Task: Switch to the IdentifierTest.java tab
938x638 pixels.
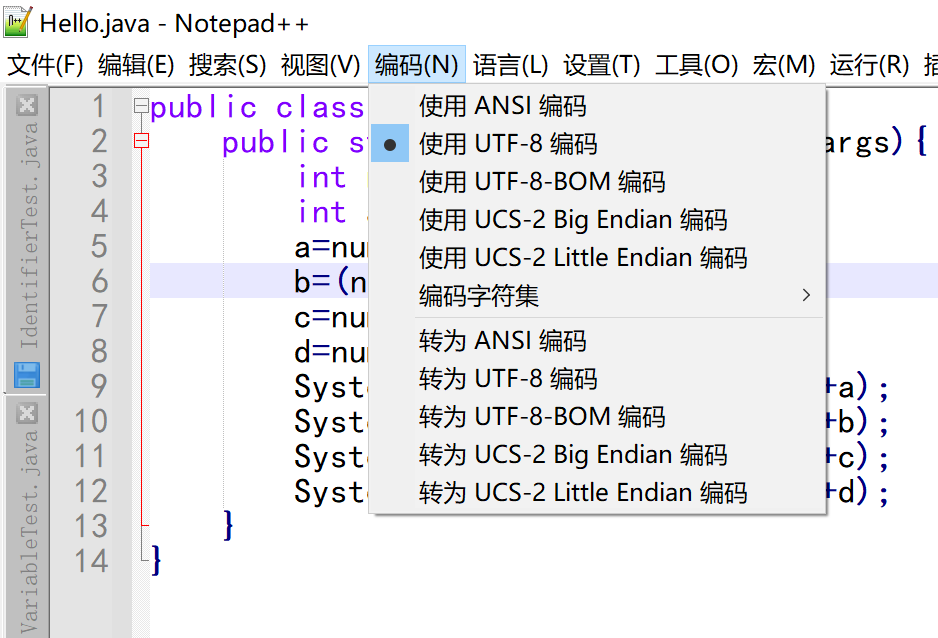Action: coord(27,236)
